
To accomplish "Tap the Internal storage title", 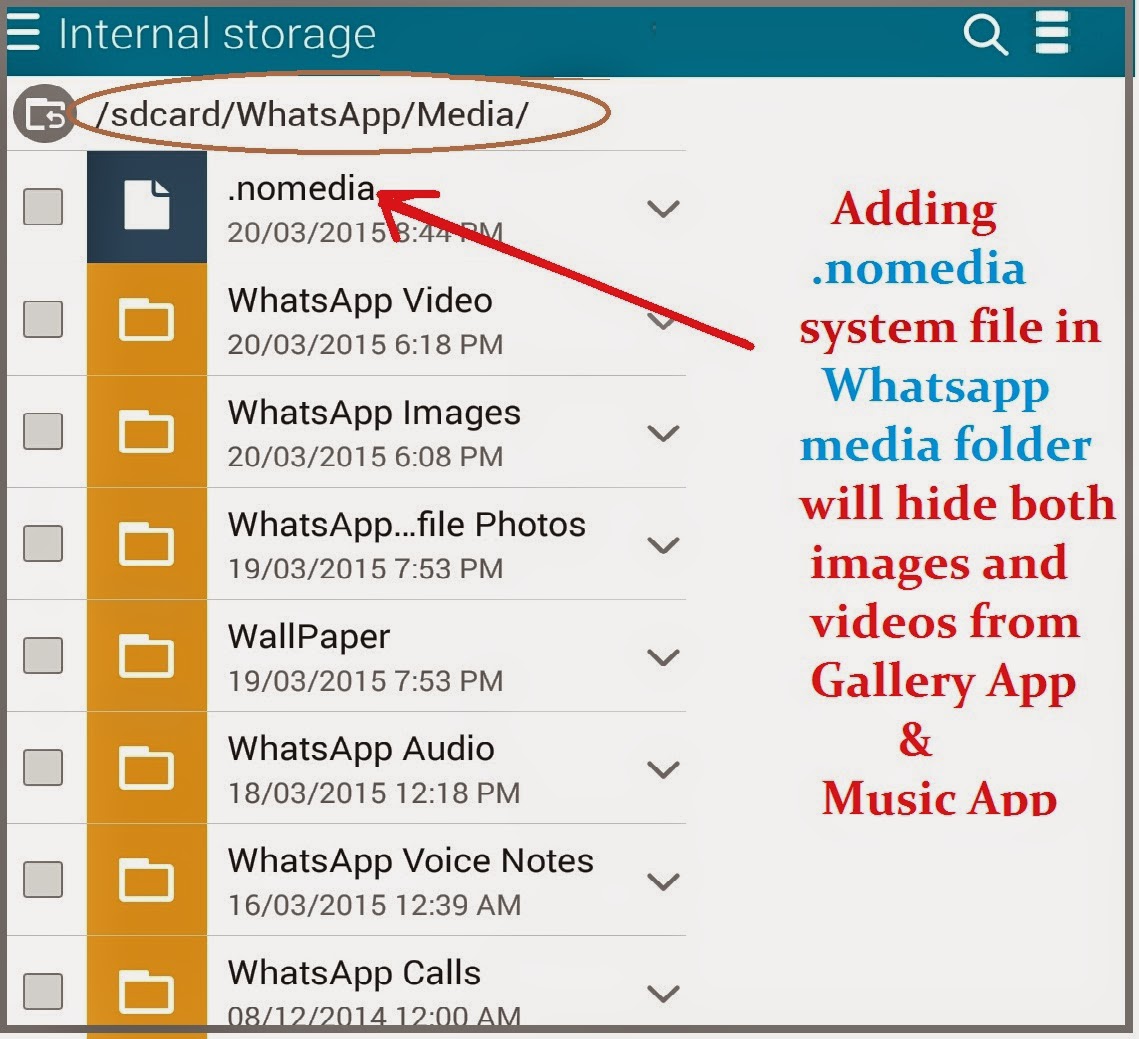I will pos(217,35).
